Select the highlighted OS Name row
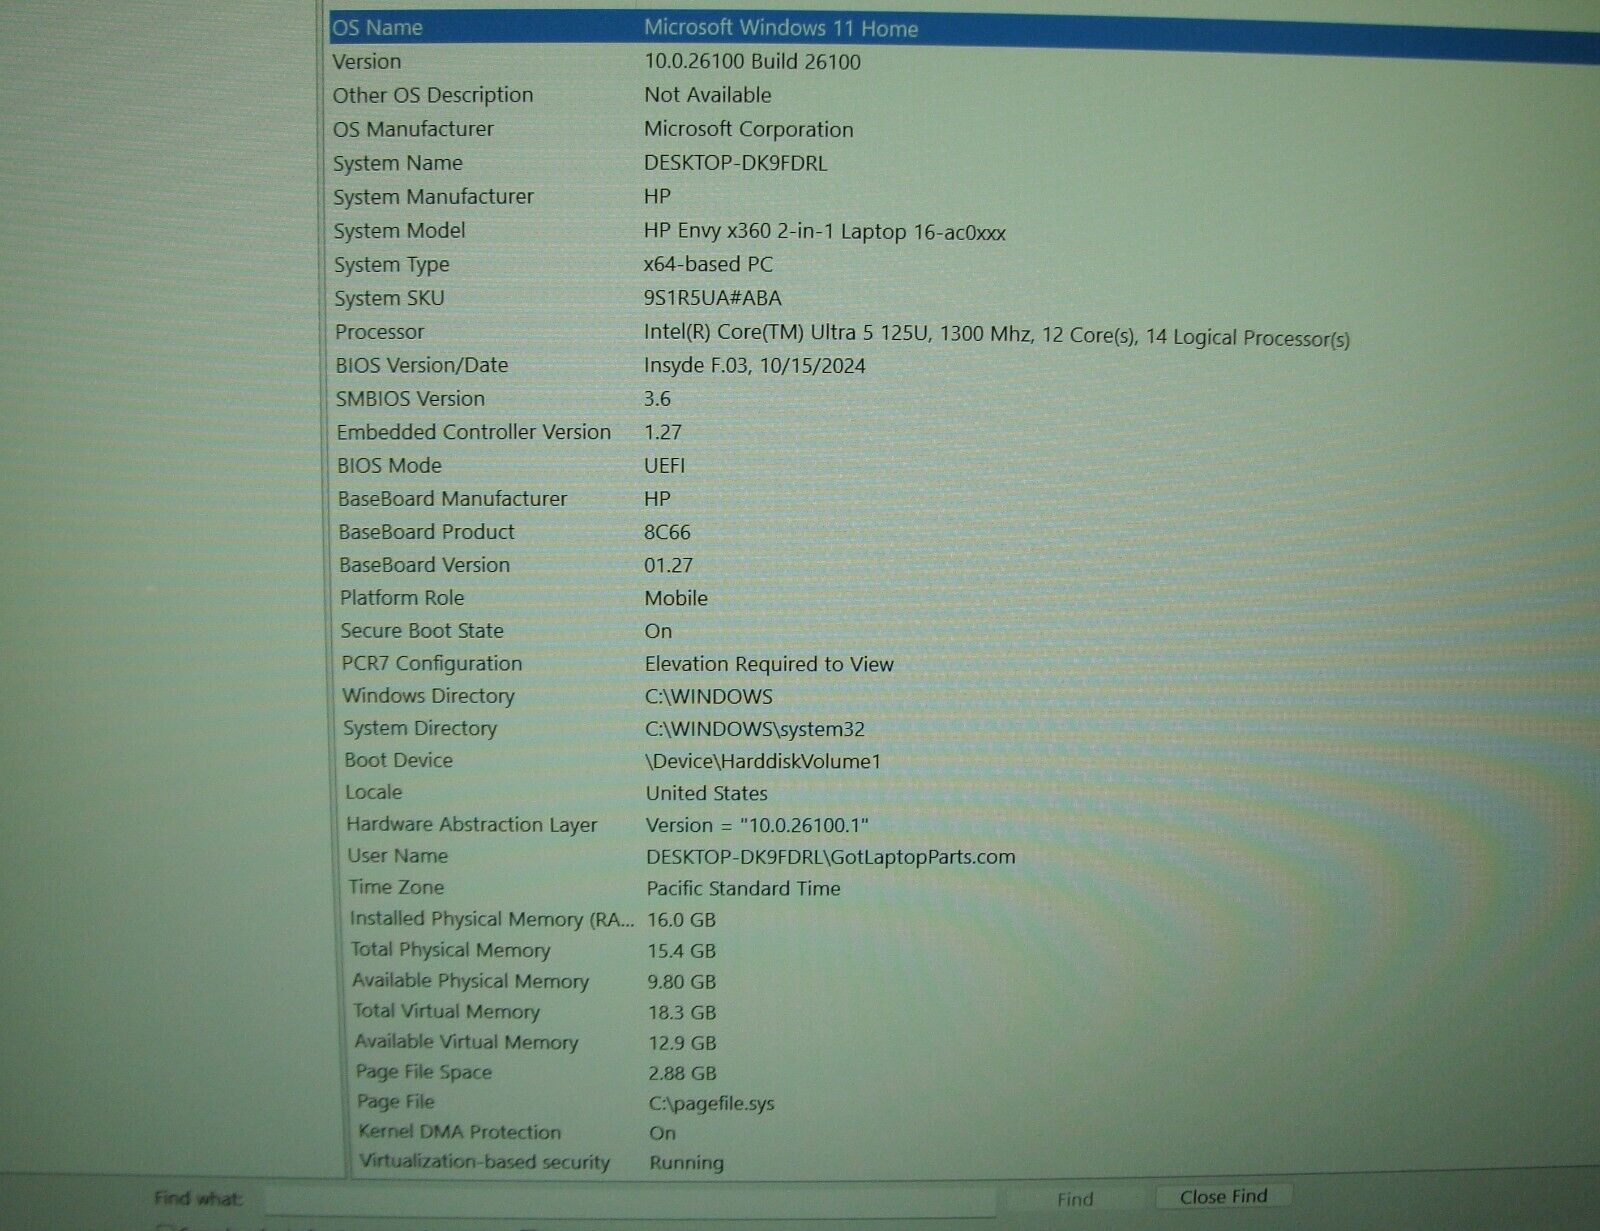The width and height of the screenshot is (1600, 1231). [x=378, y=28]
